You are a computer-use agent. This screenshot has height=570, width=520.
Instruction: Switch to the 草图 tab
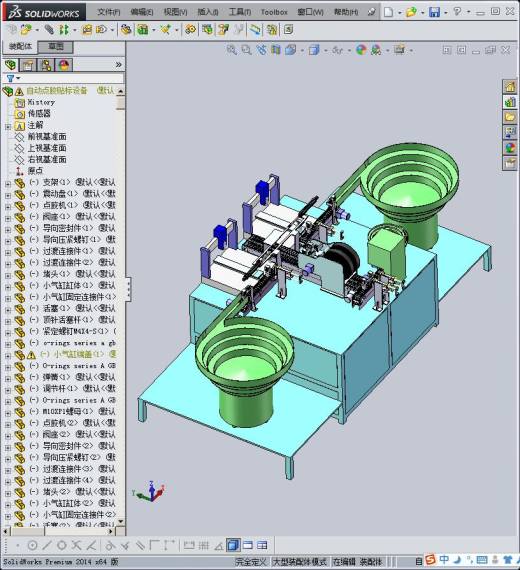coord(56,47)
